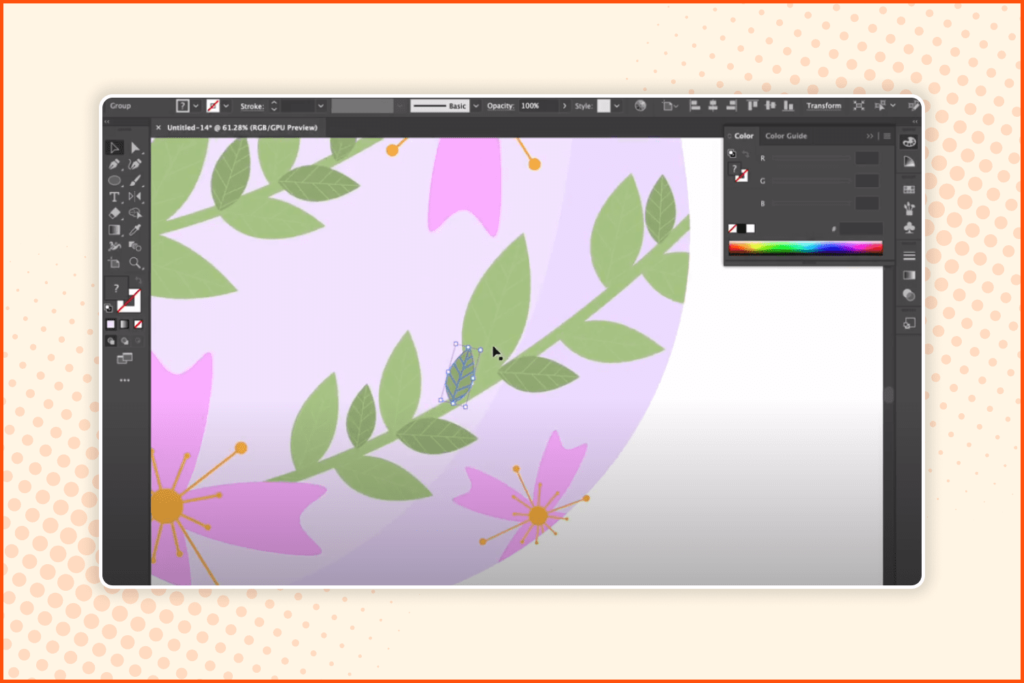Open the Gradient tool
This screenshot has height=683, width=1024.
click(113, 230)
